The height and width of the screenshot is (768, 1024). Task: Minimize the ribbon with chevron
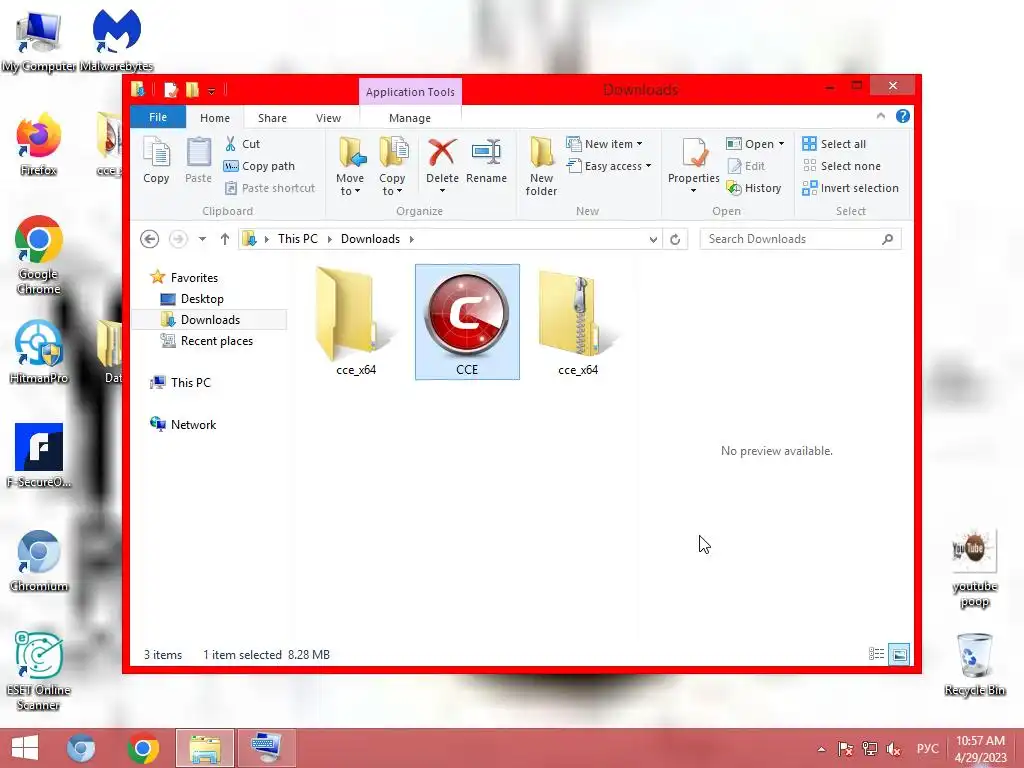[880, 116]
